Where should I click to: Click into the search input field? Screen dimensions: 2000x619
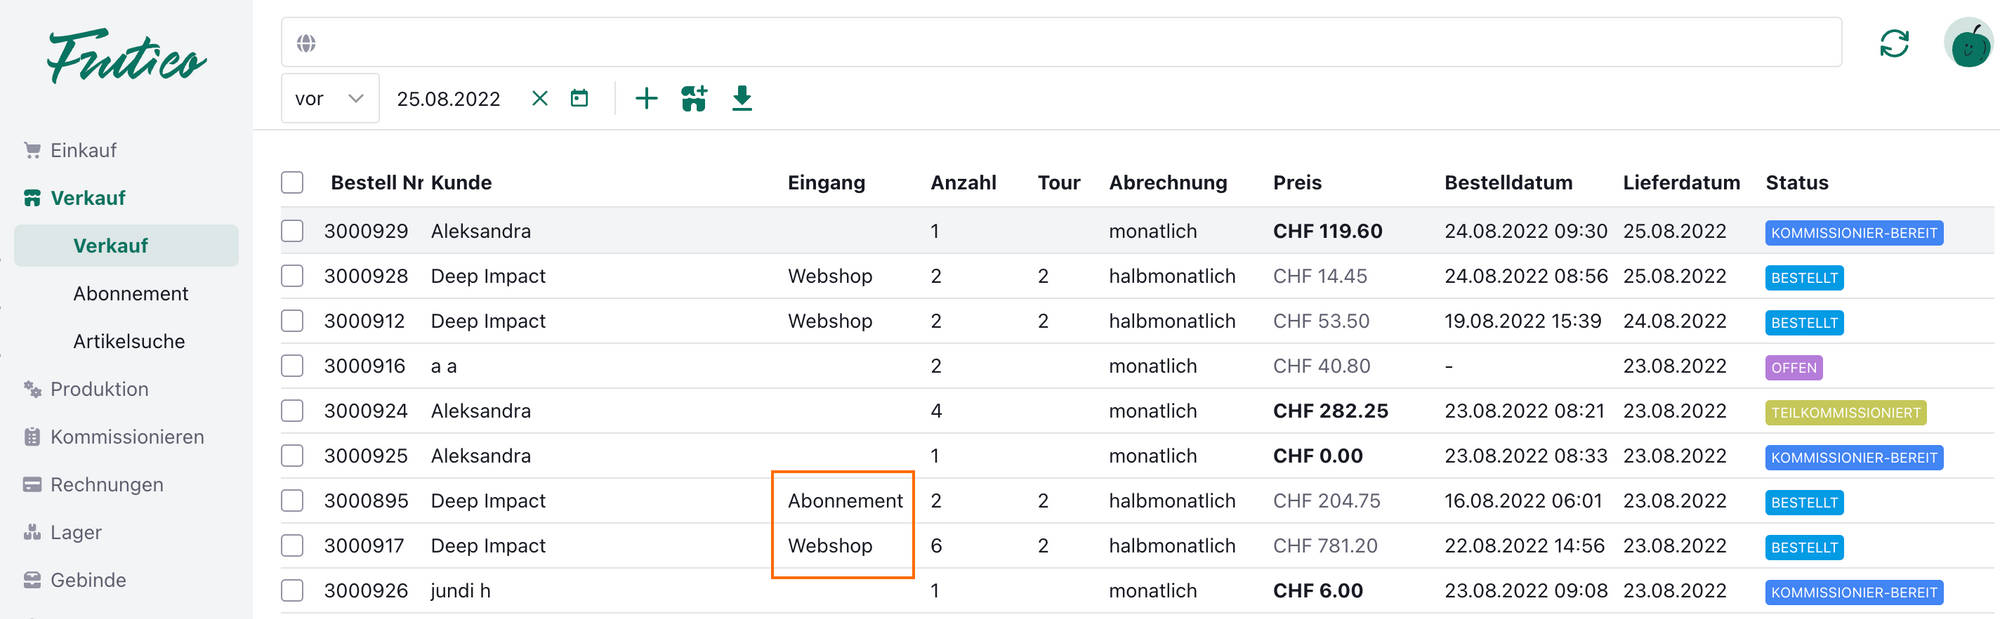coord(1070,43)
